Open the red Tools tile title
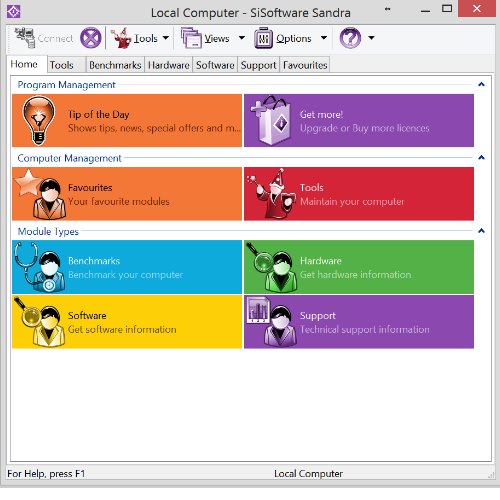The height and width of the screenshot is (500, 500). (x=312, y=188)
